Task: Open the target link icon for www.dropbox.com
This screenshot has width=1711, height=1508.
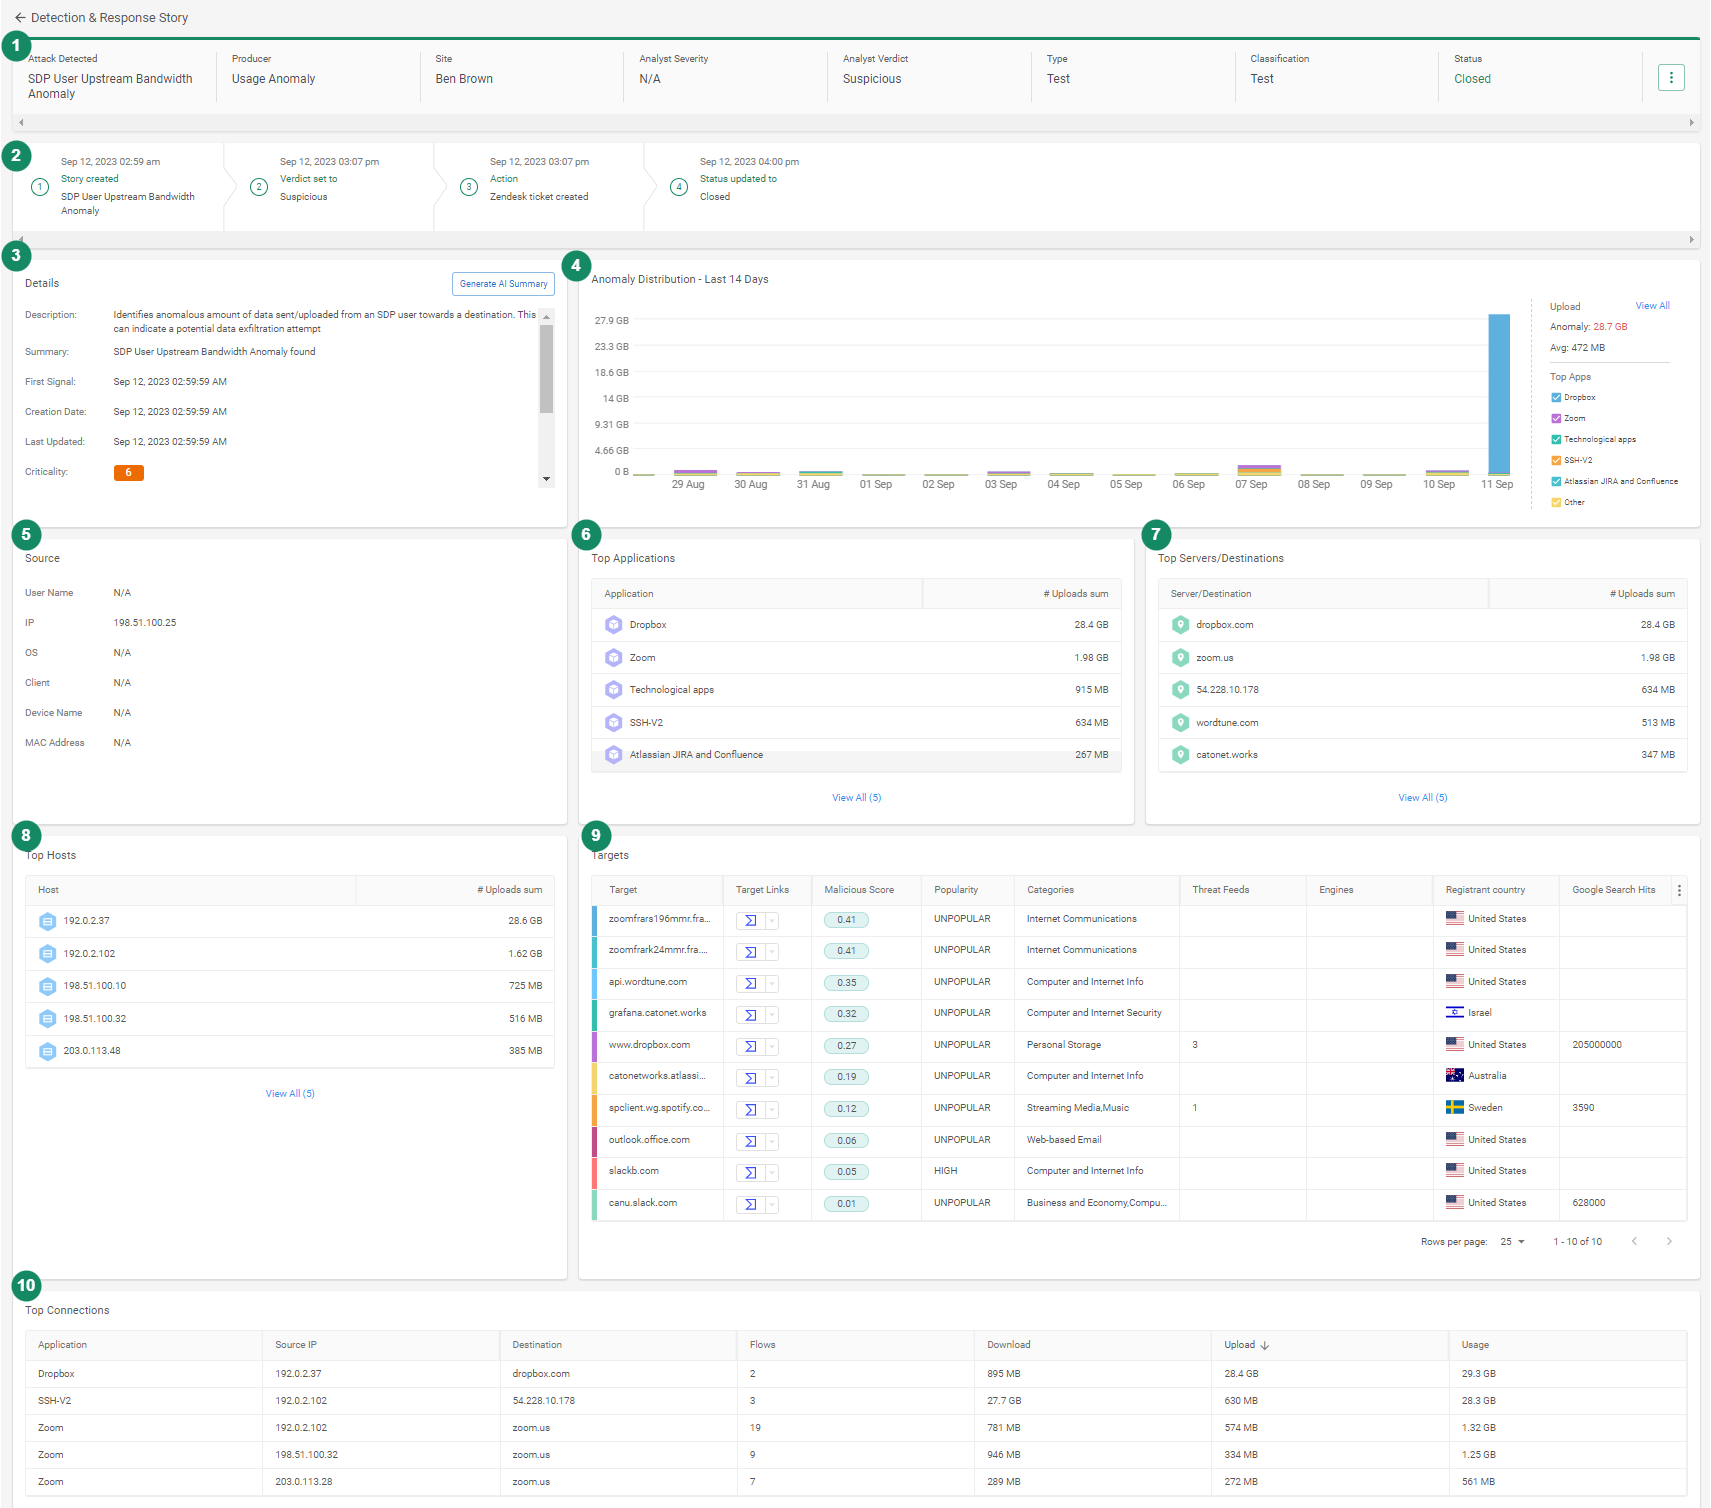Action: click(752, 1046)
